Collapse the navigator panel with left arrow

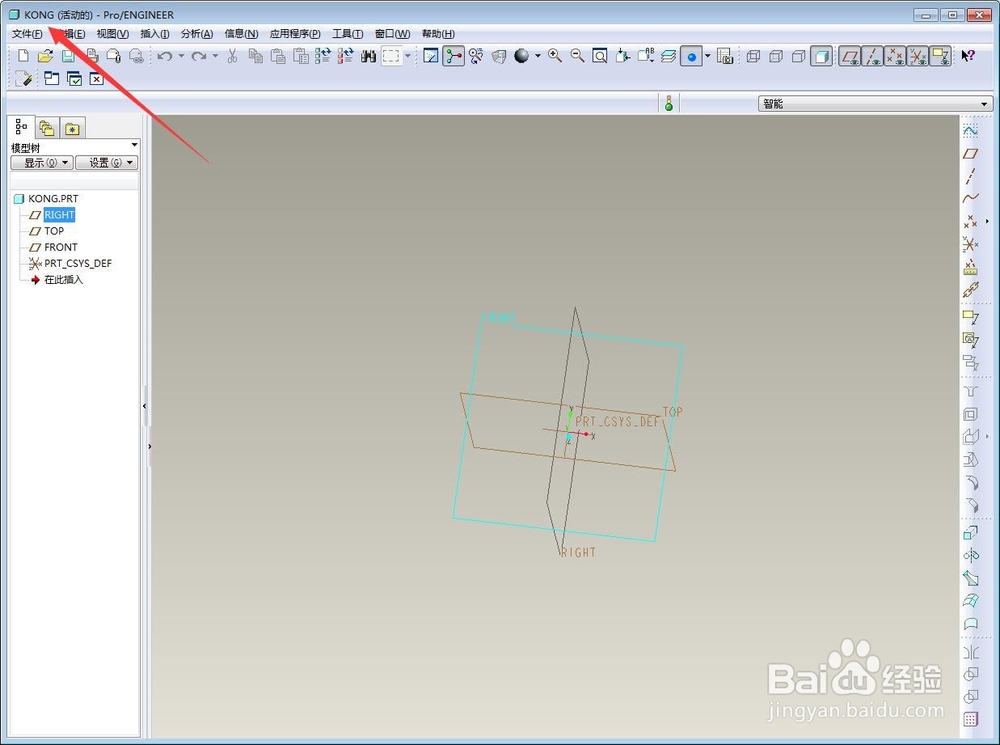[x=145, y=406]
